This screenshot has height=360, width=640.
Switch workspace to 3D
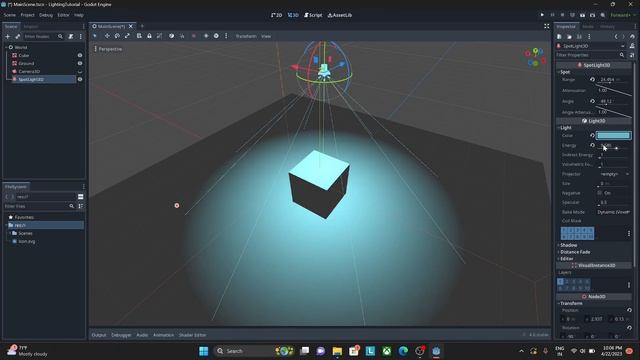pyautogui.click(x=293, y=15)
